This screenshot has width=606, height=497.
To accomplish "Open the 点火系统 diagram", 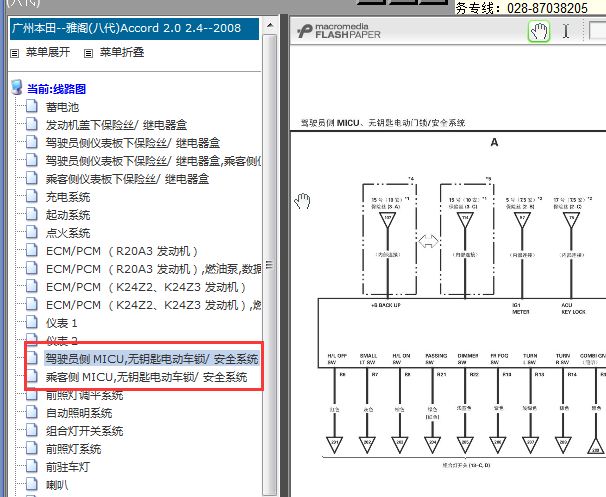I will click(68, 233).
